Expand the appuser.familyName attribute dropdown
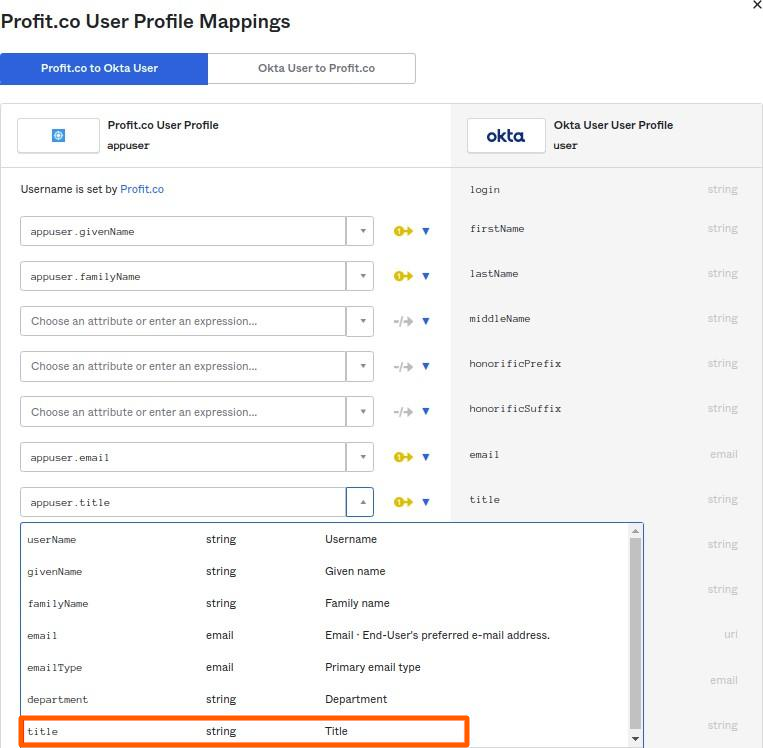This screenshot has height=748, width=763. pyautogui.click(x=360, y=276)
